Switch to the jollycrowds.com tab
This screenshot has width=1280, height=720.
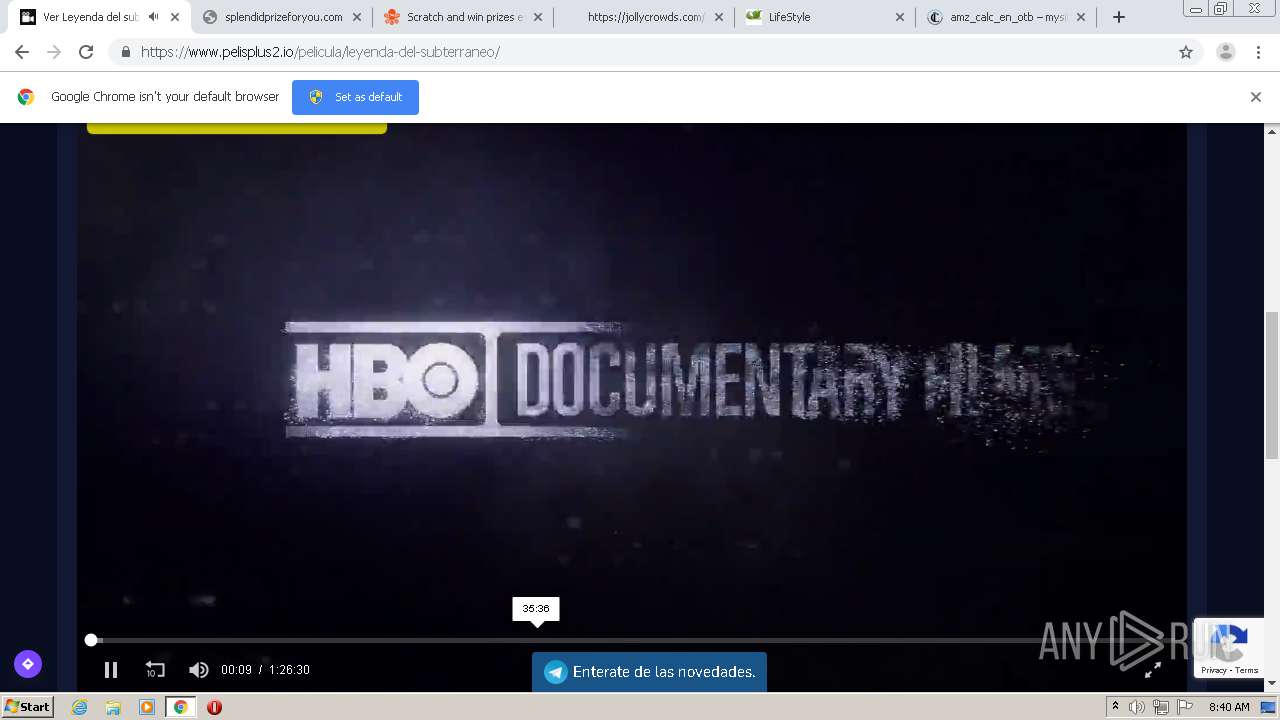pyautogui.click(x=645, y=17)
